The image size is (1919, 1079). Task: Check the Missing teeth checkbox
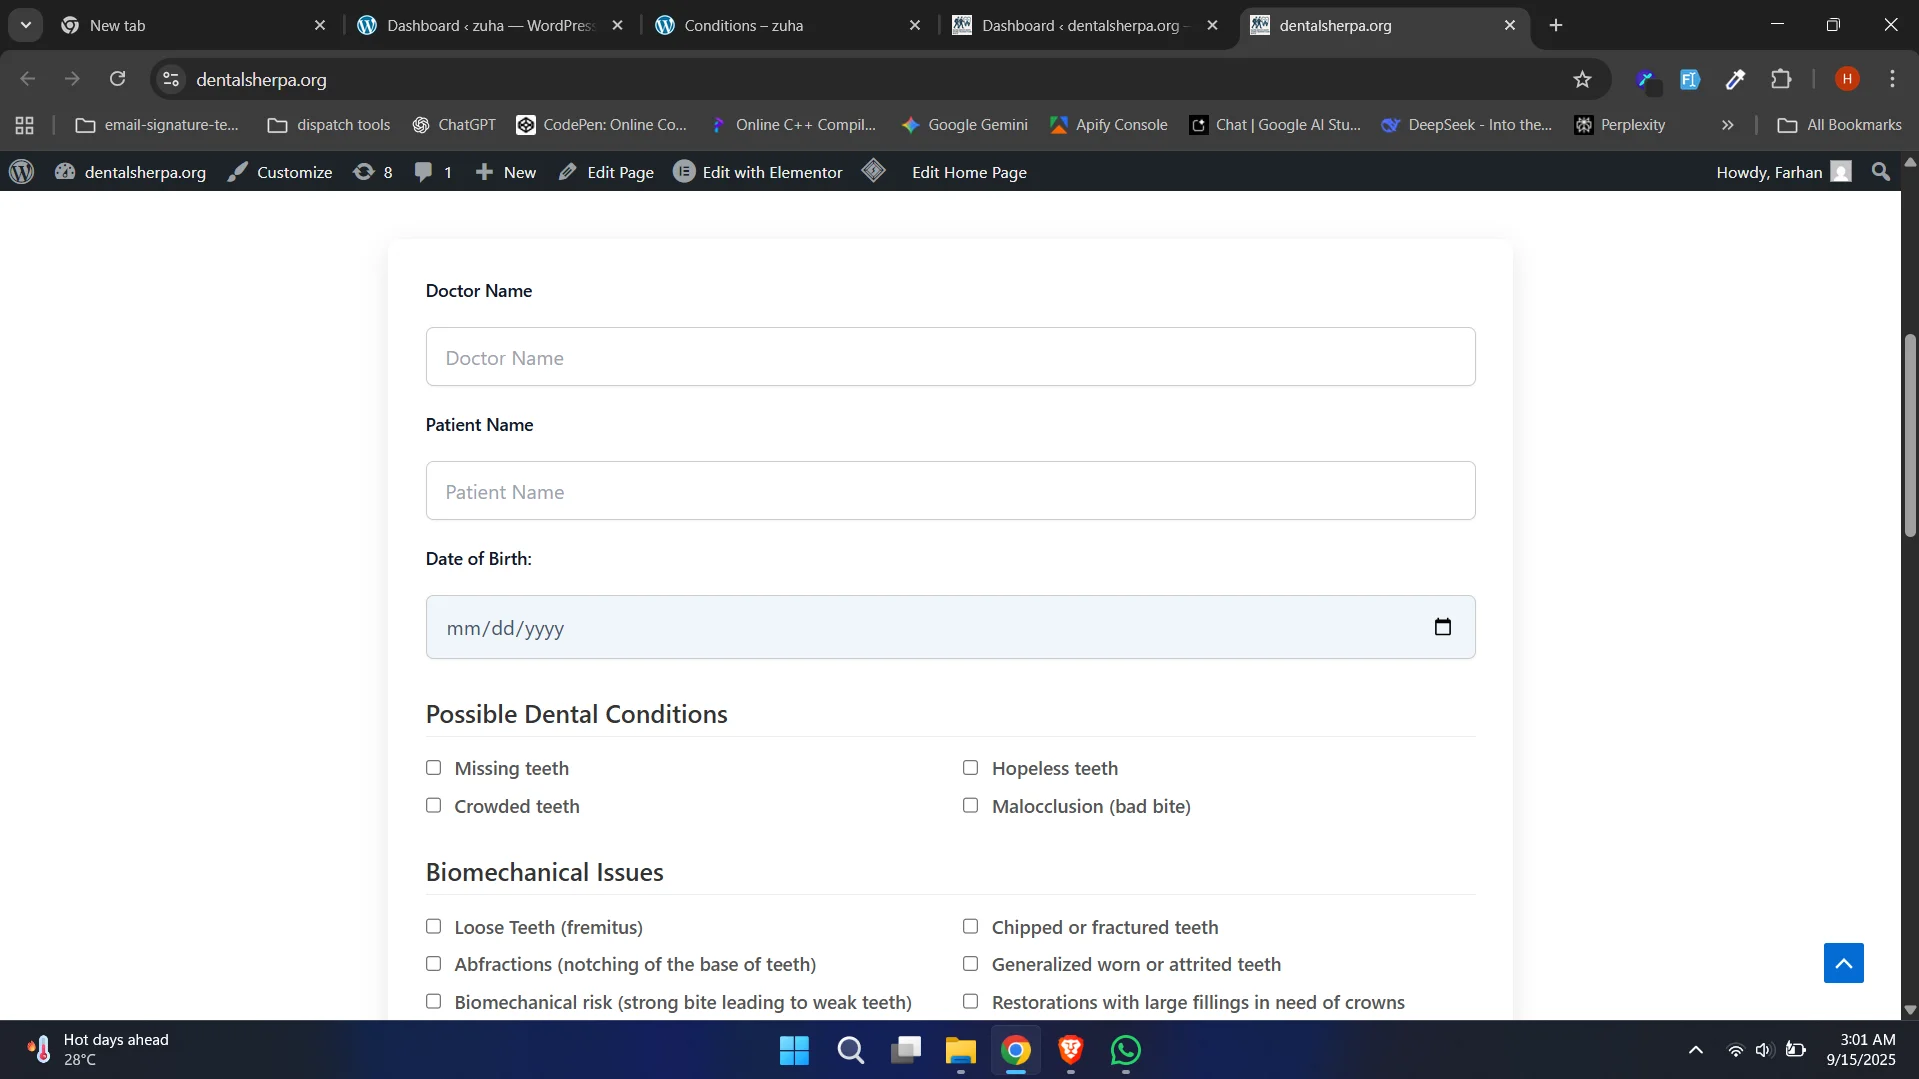(x=433, y=768)
